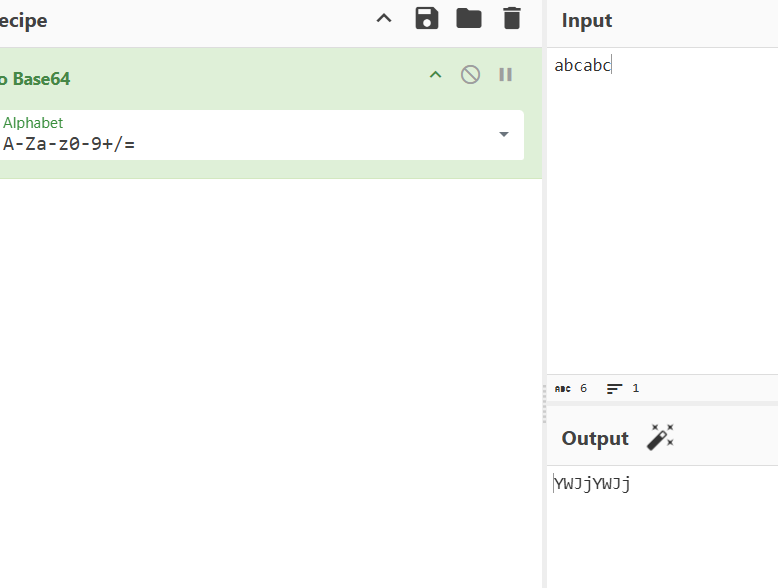Click the Recipe pane header title
The width and height of the screenshot is (778, 588).
[x=24, y=20]
